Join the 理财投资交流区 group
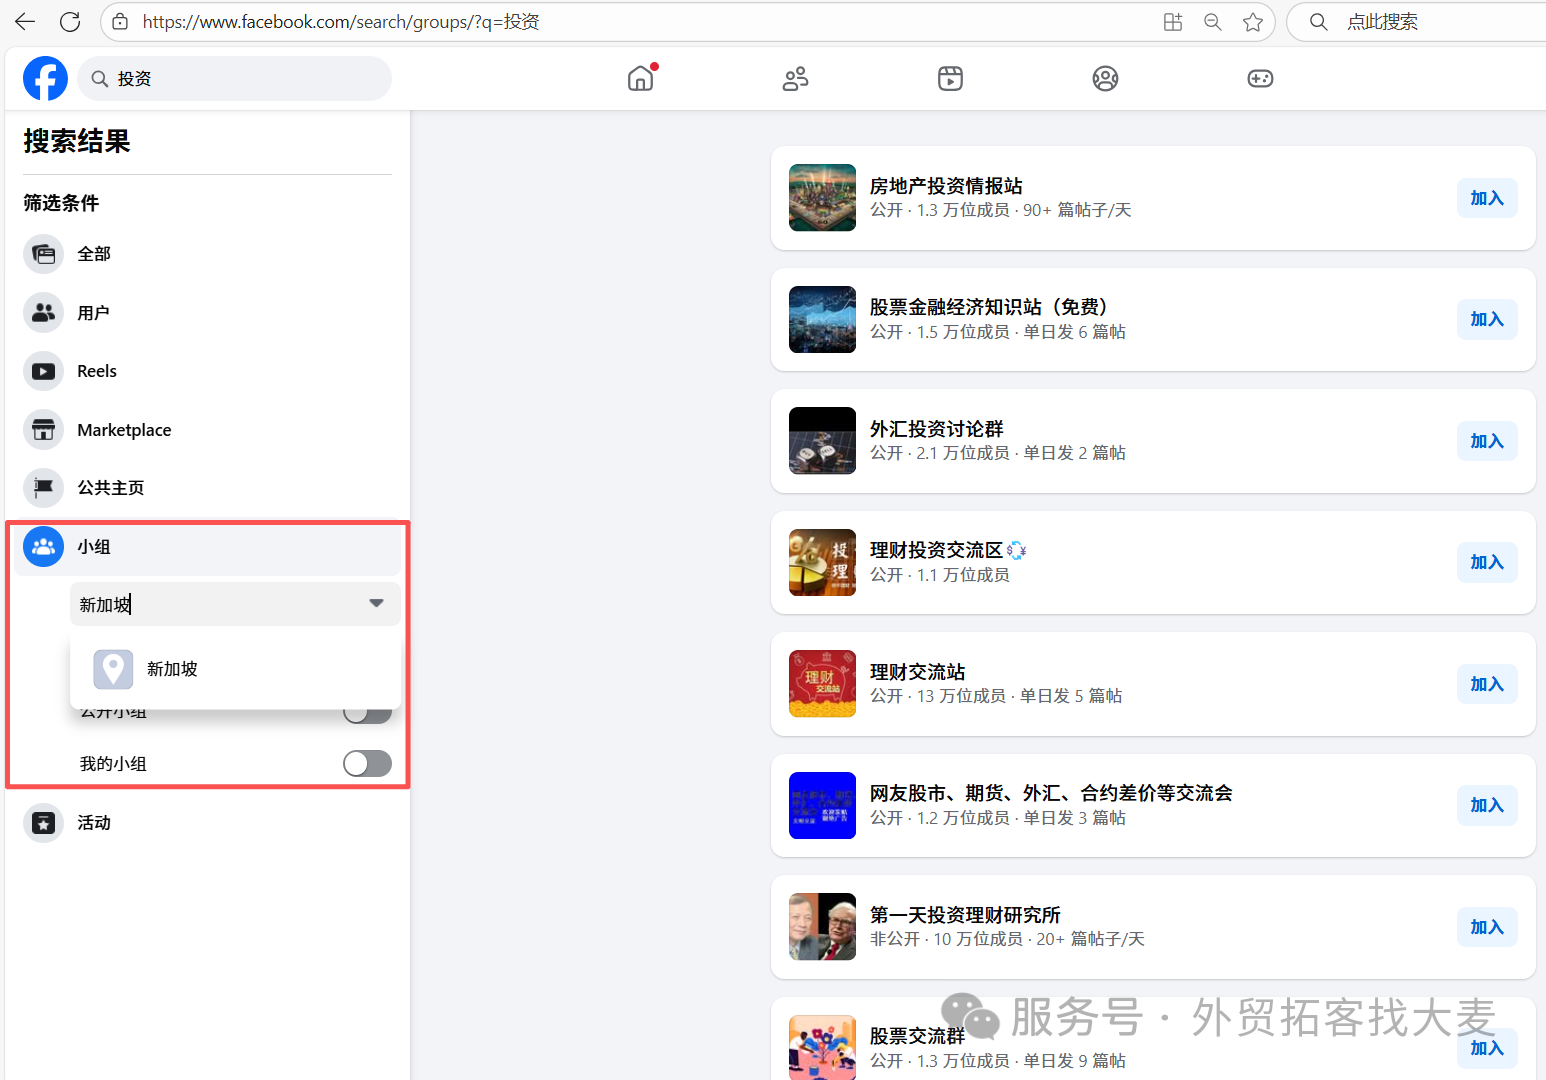This screenshot has height=1080, width=1546. tap(1487, 562)
